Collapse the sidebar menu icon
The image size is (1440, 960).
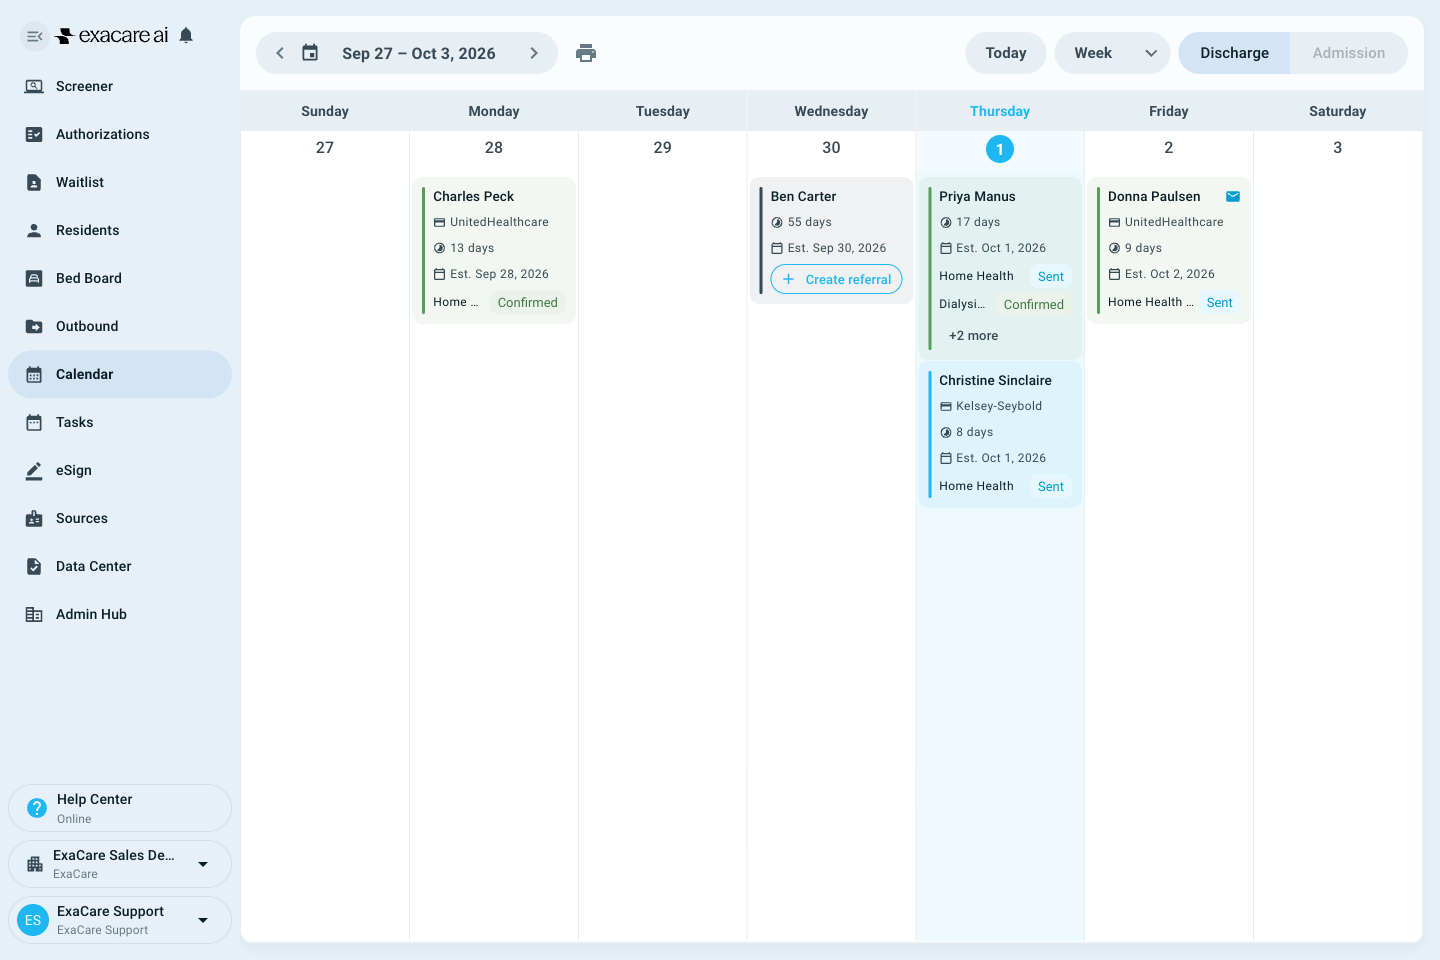pyautogui.click(x=34, y=36)
